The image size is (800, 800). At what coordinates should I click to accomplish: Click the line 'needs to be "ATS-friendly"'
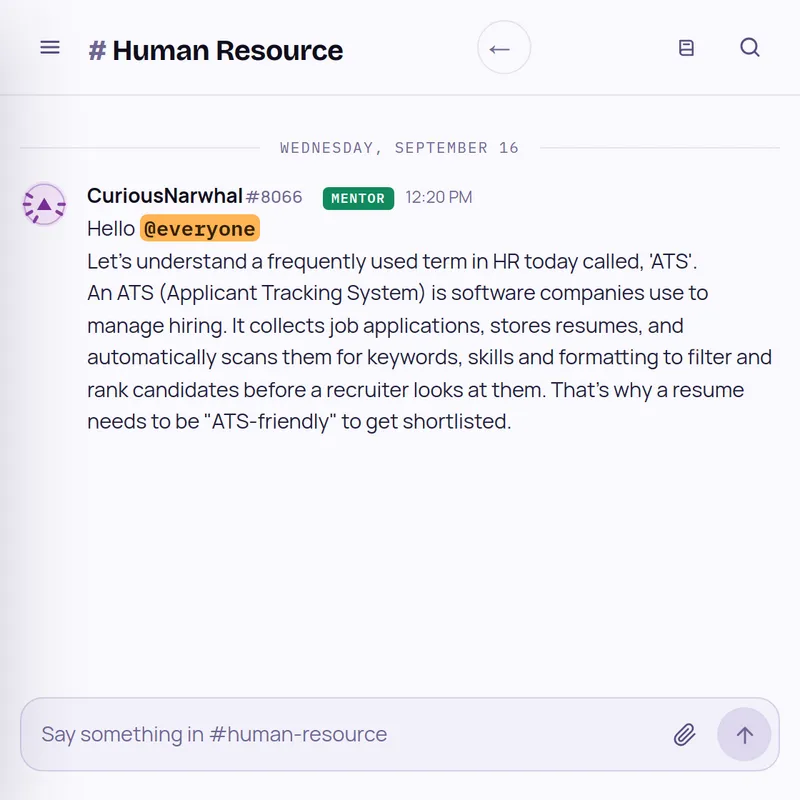(x=299, y=421)
